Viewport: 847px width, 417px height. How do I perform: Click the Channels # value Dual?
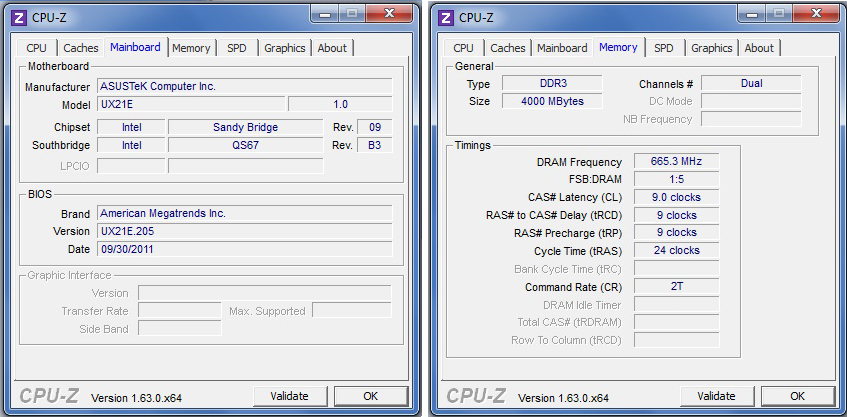point(751,83)
